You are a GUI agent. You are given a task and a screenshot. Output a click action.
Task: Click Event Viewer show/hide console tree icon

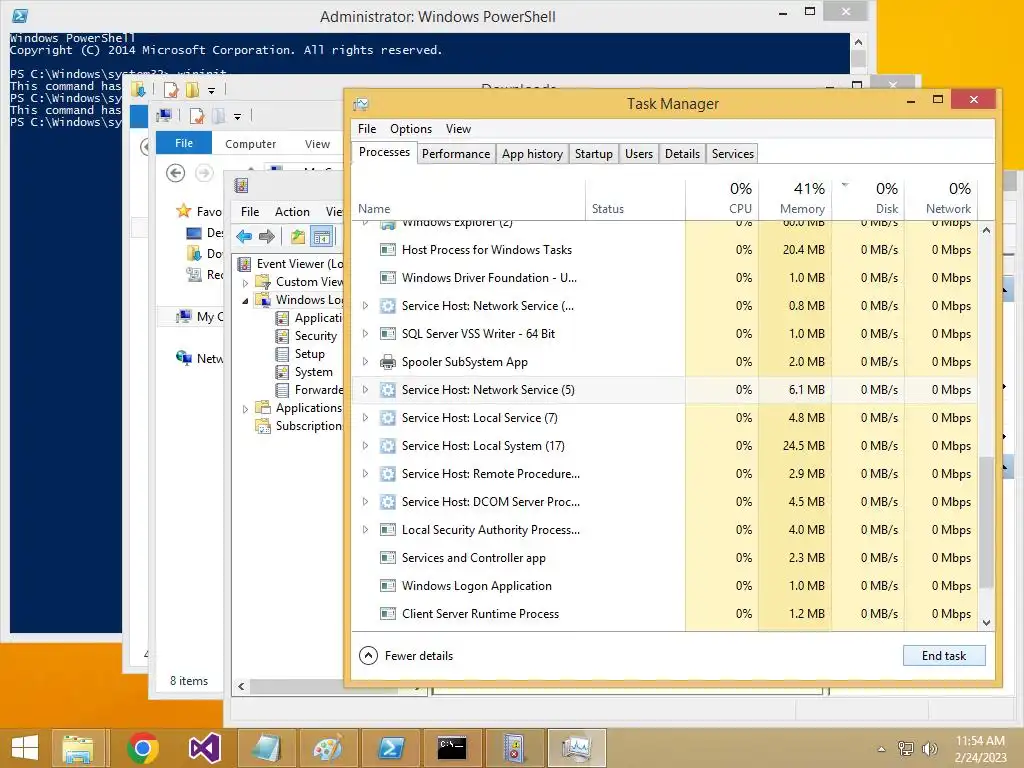click(x=321, y=237)
